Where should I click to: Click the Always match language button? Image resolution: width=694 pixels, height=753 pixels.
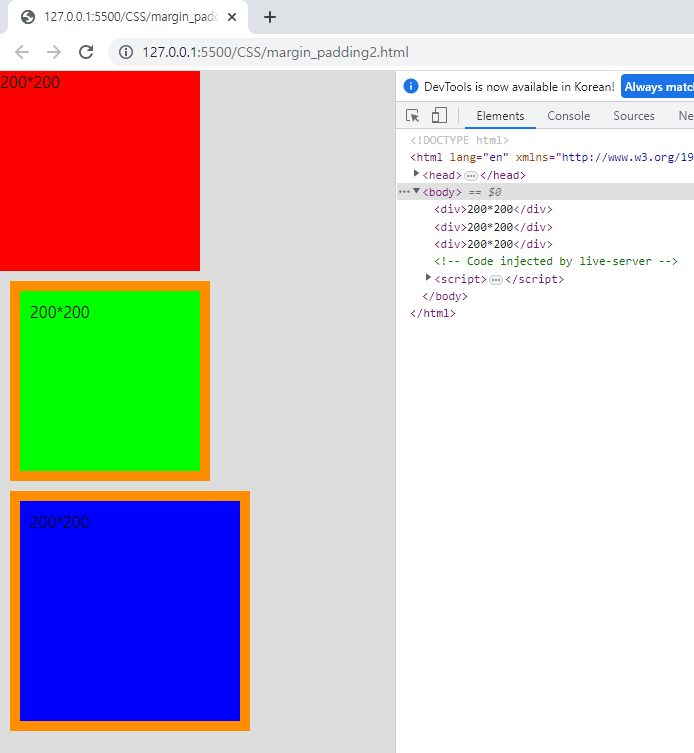click(x=657, y=86)
